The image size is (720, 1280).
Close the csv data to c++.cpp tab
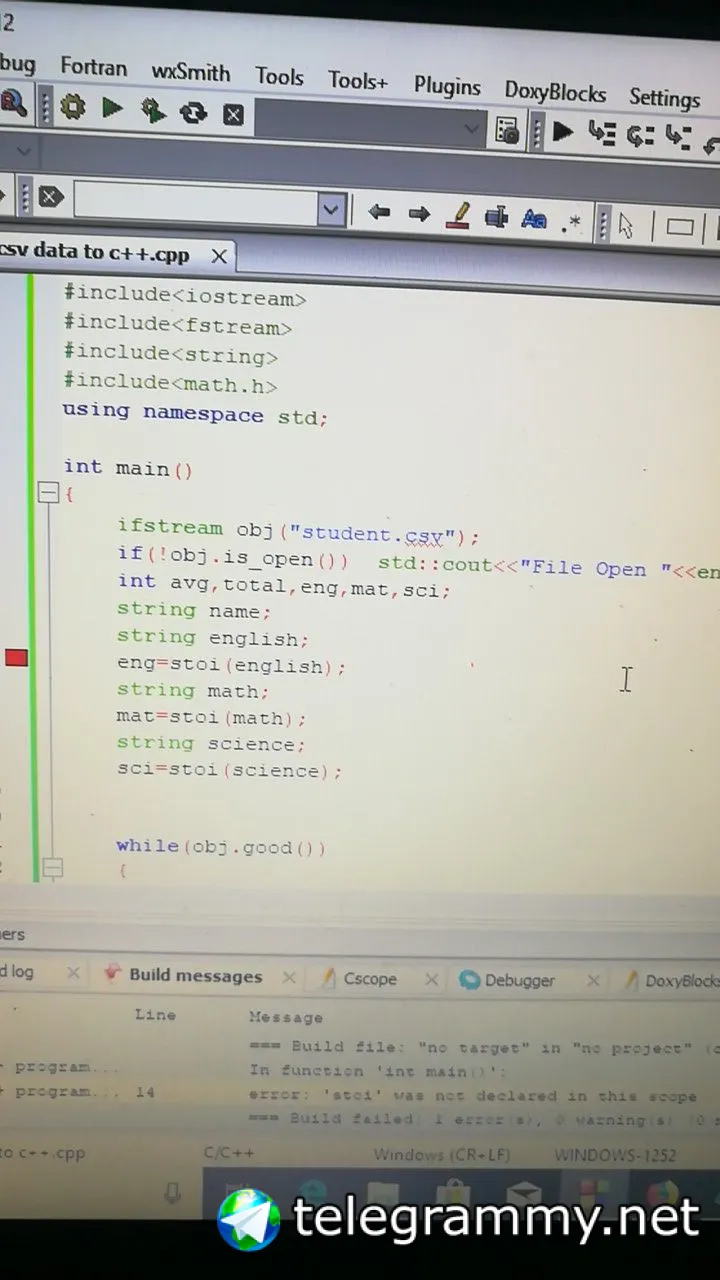[x=219, y=256]
